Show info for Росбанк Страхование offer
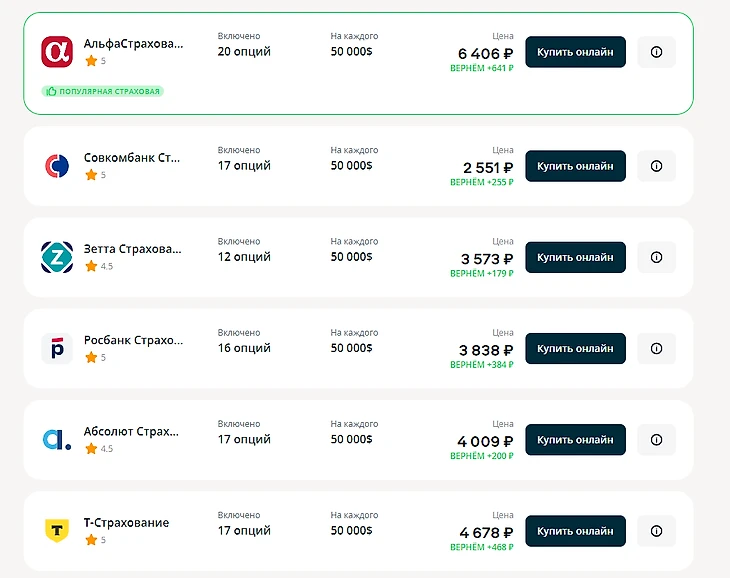Viewport: 730px width, 578px height. pyautogui.click(x=656, y=348)
